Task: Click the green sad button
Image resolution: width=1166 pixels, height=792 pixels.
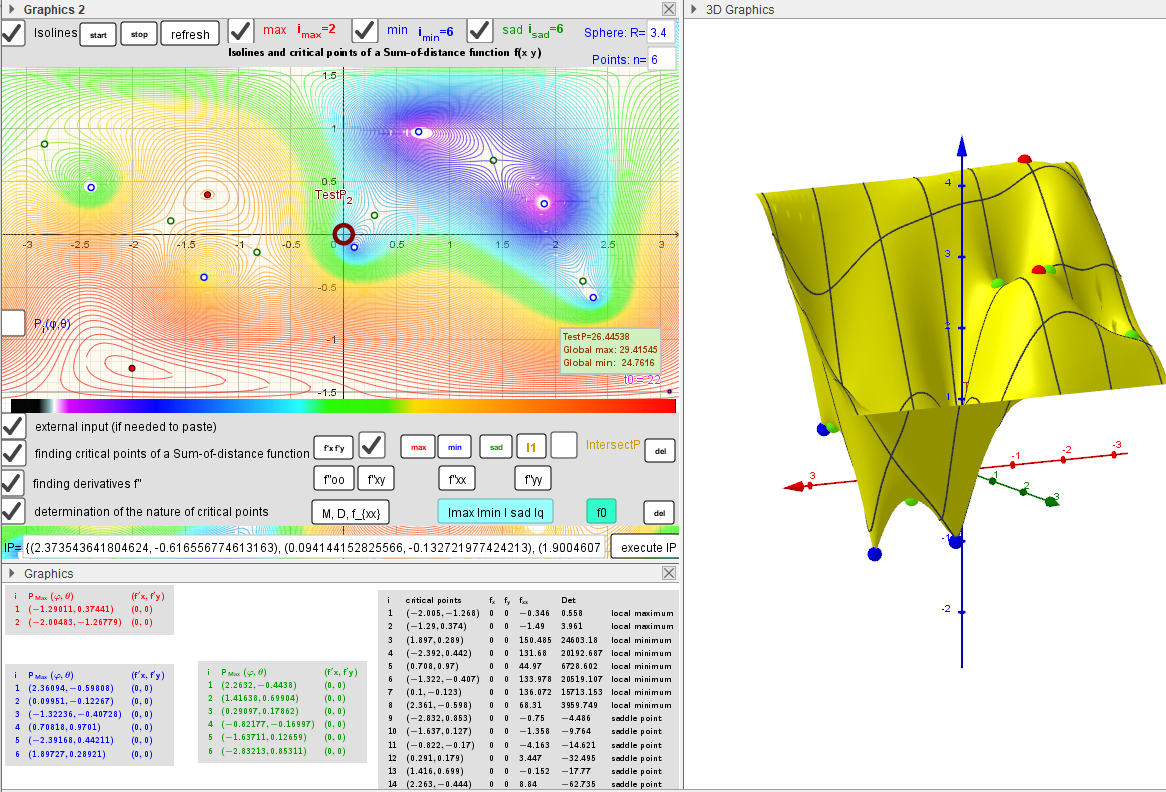Action: (x=496, y=446)
